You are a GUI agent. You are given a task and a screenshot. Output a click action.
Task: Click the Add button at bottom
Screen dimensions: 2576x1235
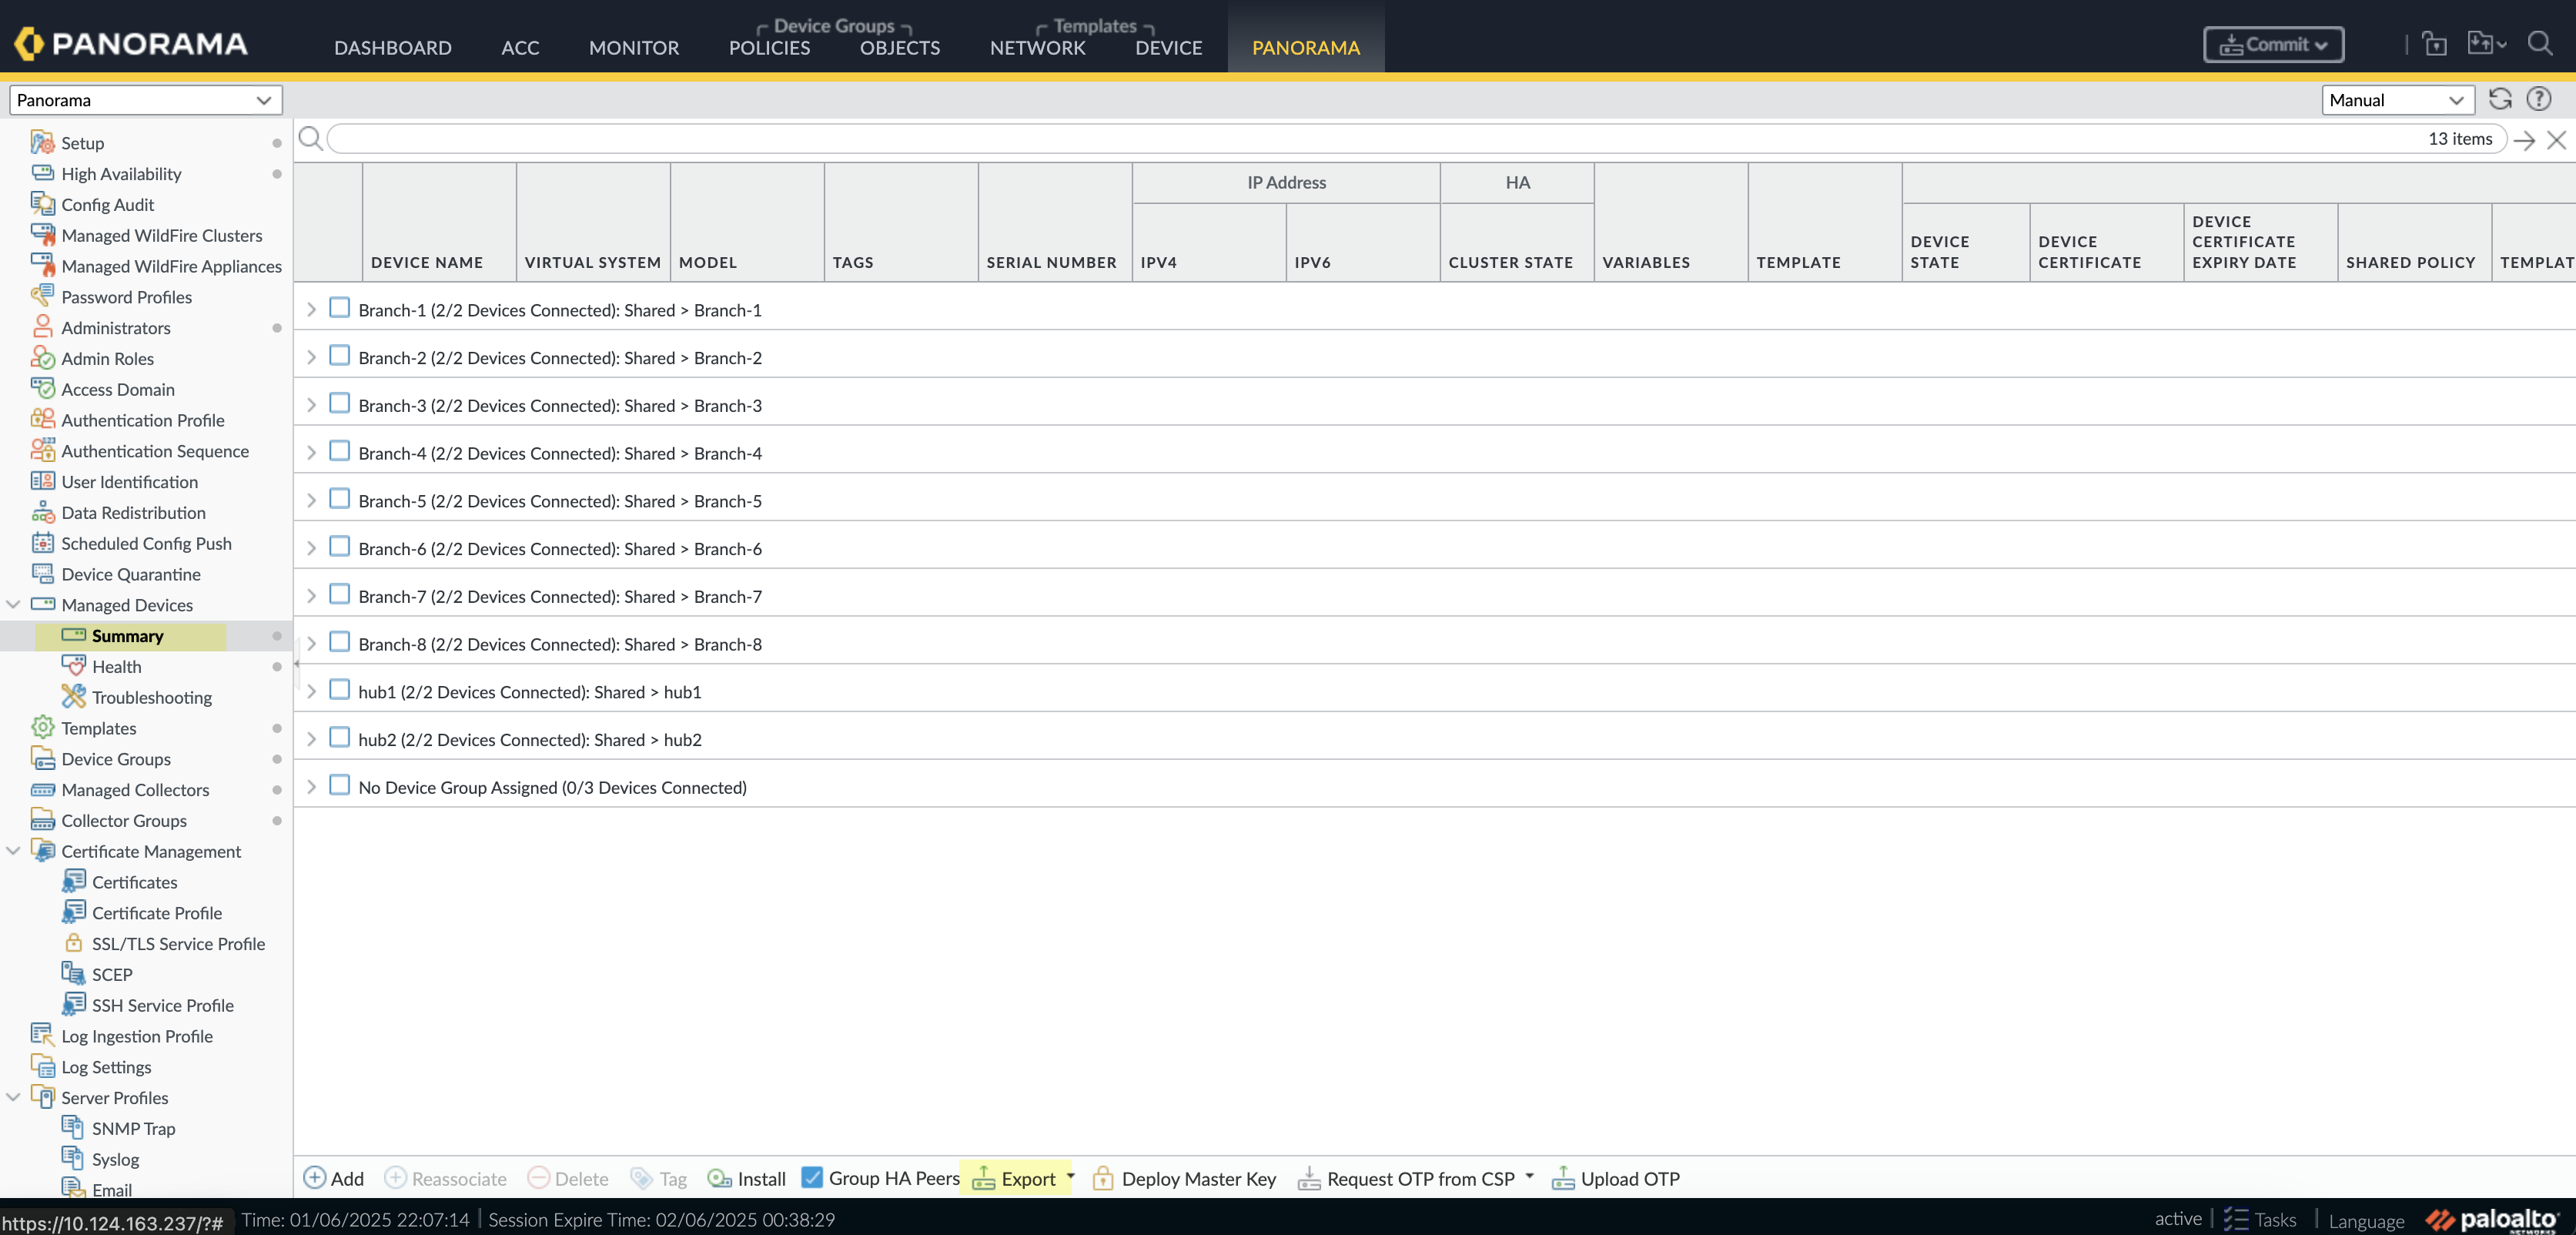coord(334,1178)
